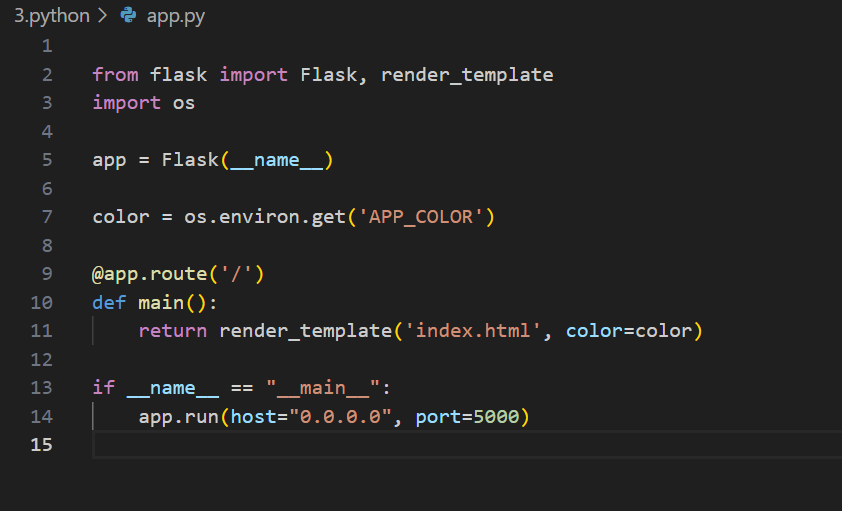Open the 3.python breadcrumb folder
Viewport: 842px width, 511px height.
point(52,16)
